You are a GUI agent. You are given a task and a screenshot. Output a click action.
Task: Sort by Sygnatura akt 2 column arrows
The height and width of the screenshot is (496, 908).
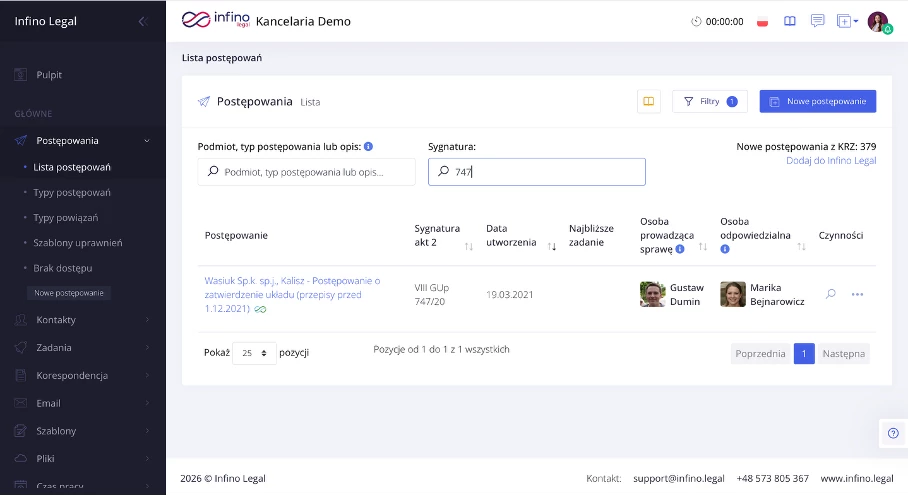click(x=469, y=245)
